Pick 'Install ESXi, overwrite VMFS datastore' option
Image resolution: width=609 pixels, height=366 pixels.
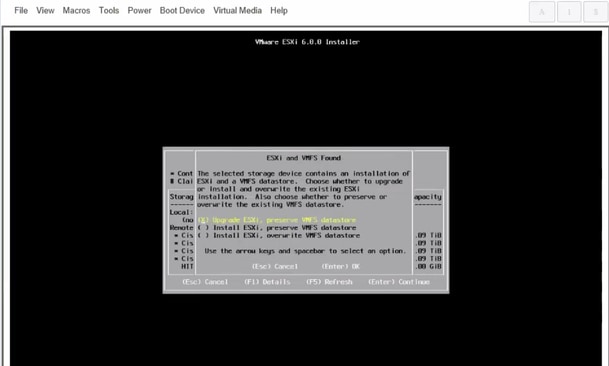coord(278,235)
